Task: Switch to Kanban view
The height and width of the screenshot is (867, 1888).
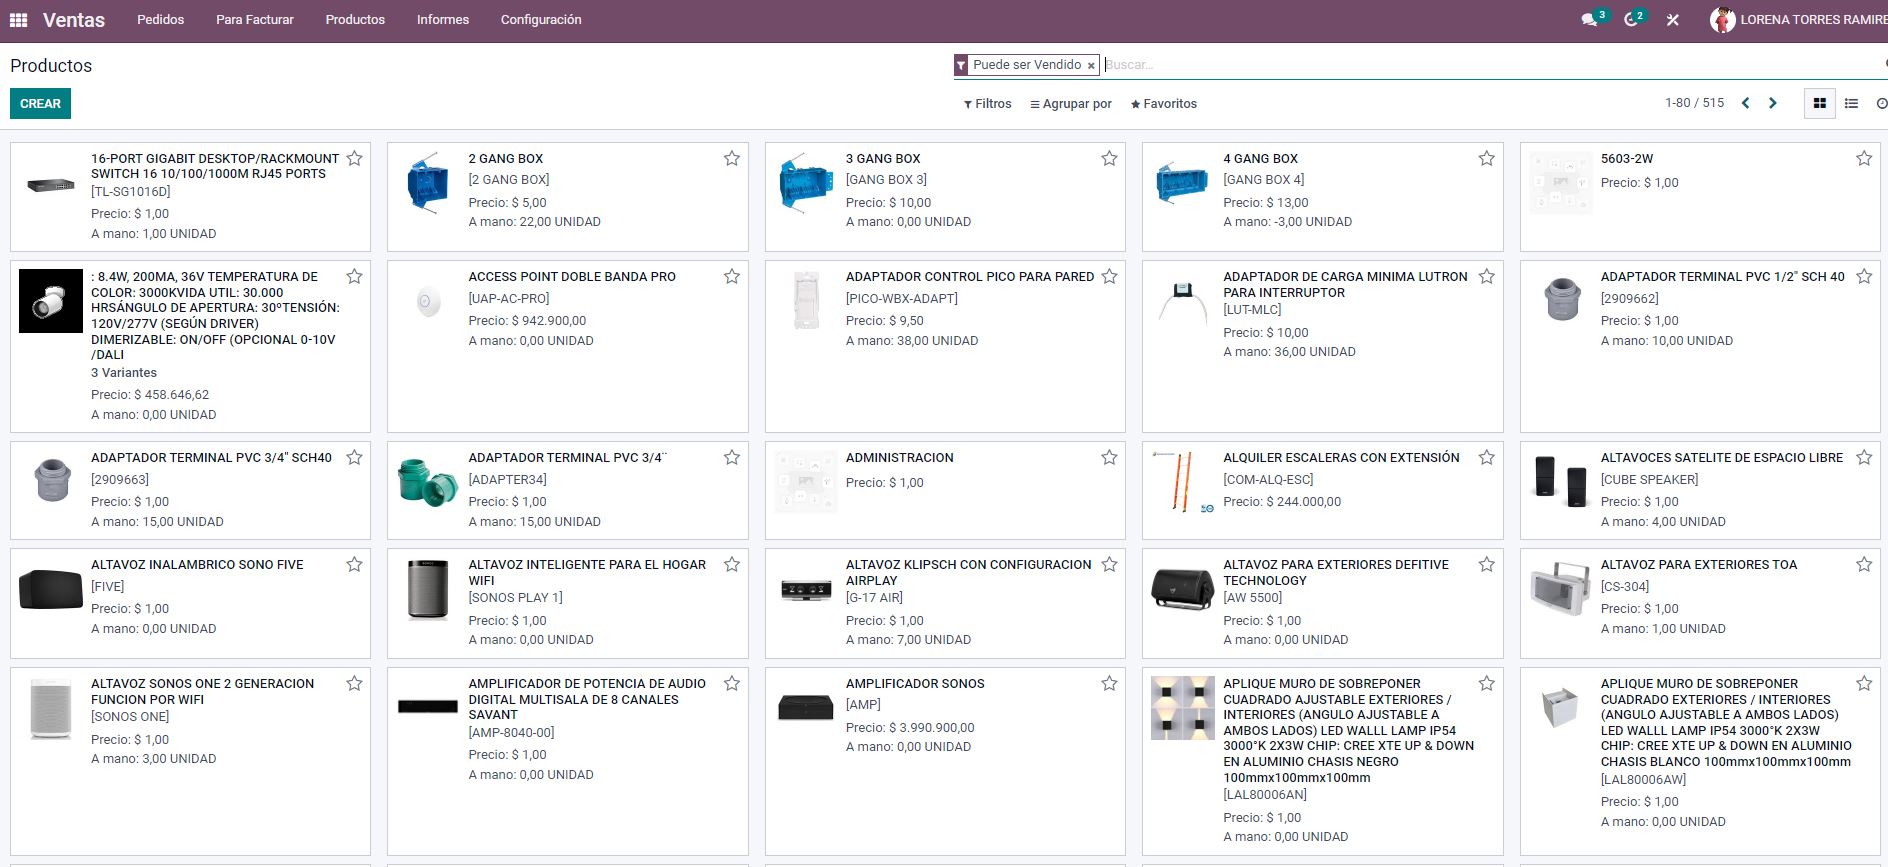Action: coord(1819,103)
